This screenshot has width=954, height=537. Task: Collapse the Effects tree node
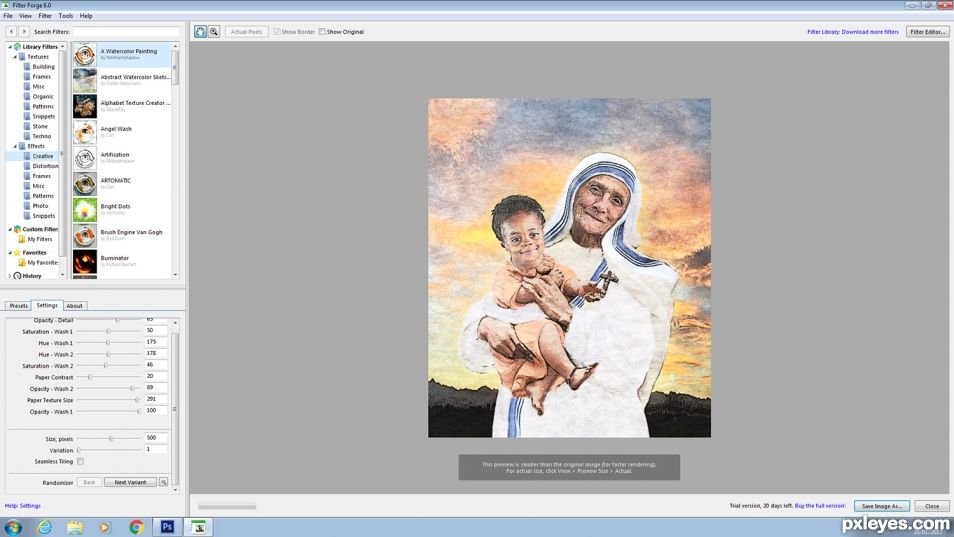pos(15,147)
